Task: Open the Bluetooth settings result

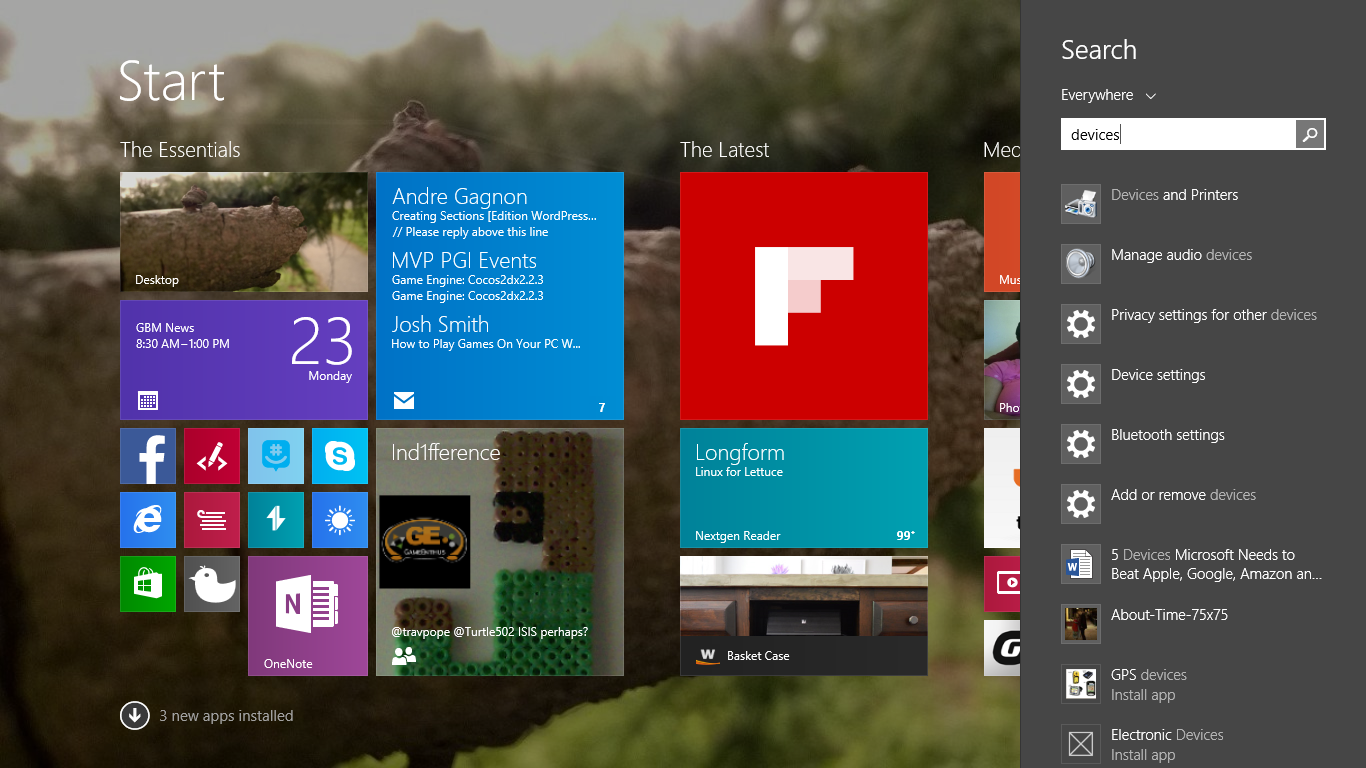Action: [x=1193, y=444]
